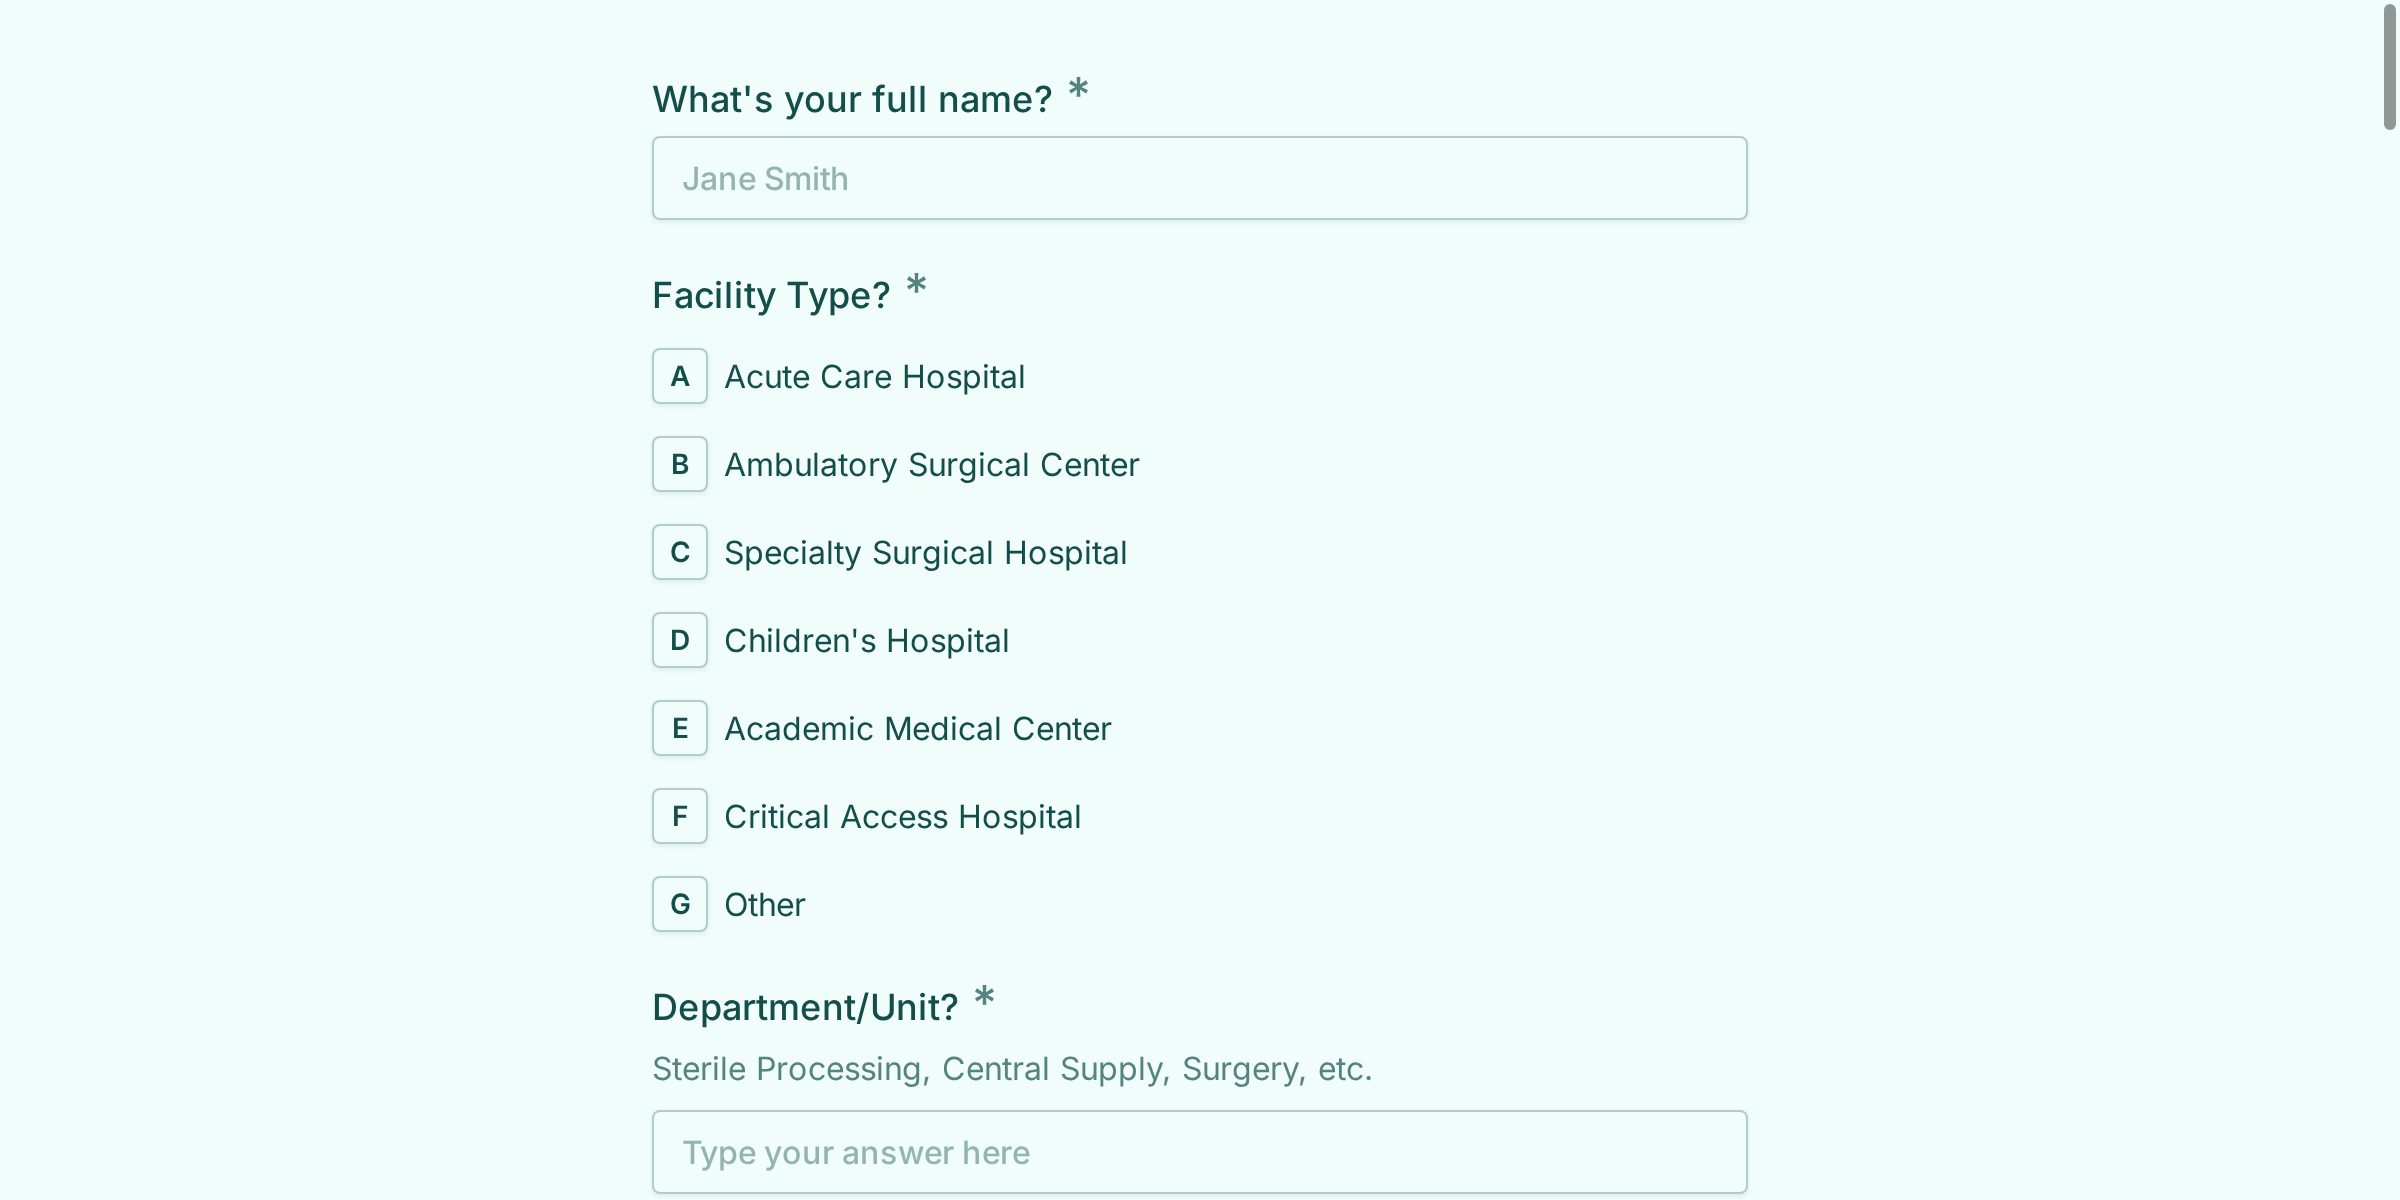
Task: Click the full name input field
Action: (1199, 178)
